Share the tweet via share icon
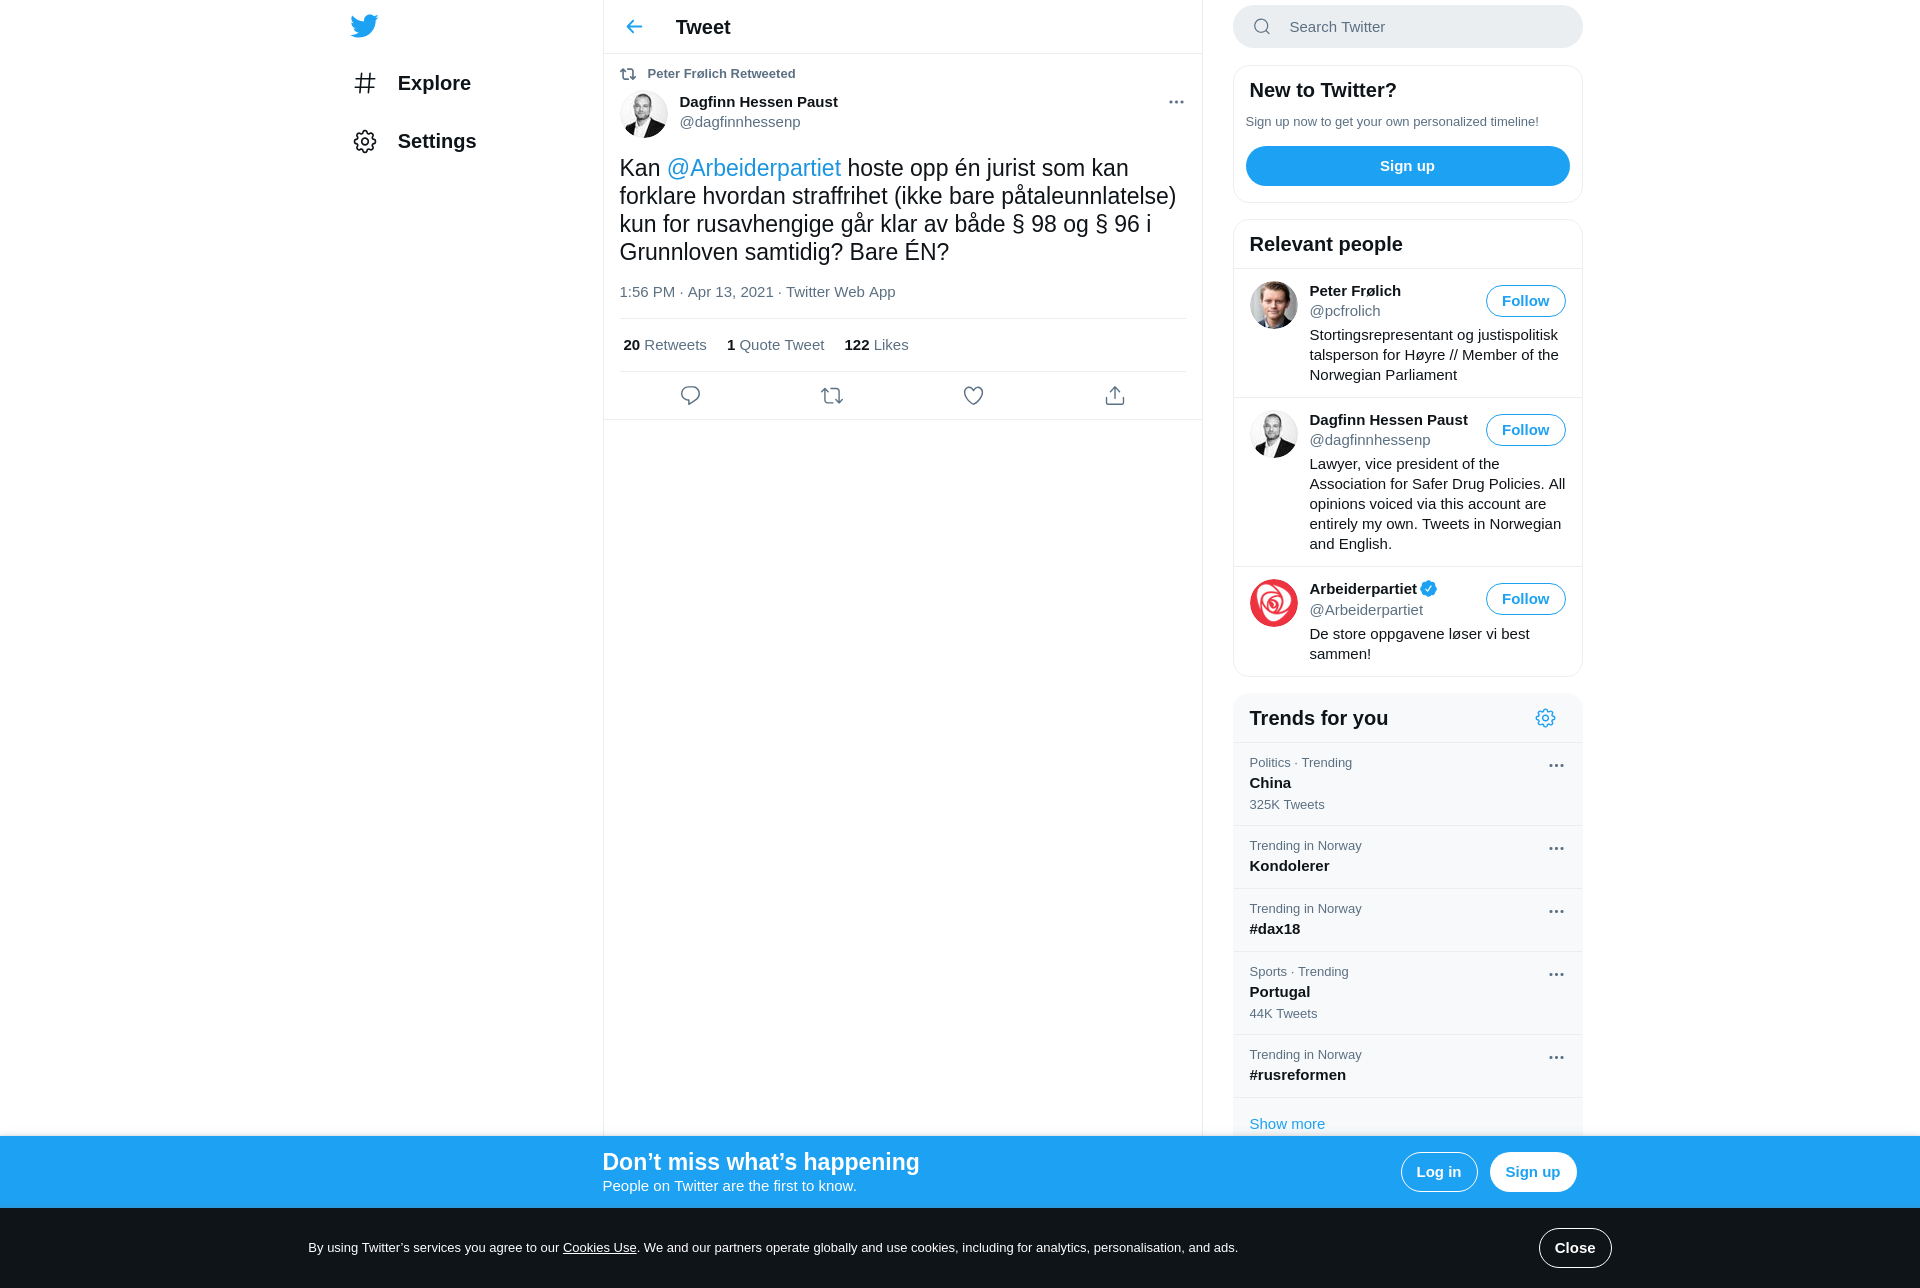 1115,396
